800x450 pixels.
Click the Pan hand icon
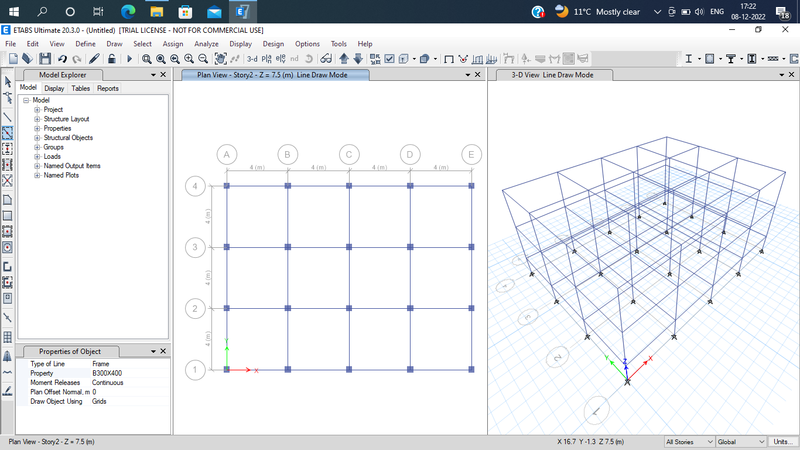[220, 59]
